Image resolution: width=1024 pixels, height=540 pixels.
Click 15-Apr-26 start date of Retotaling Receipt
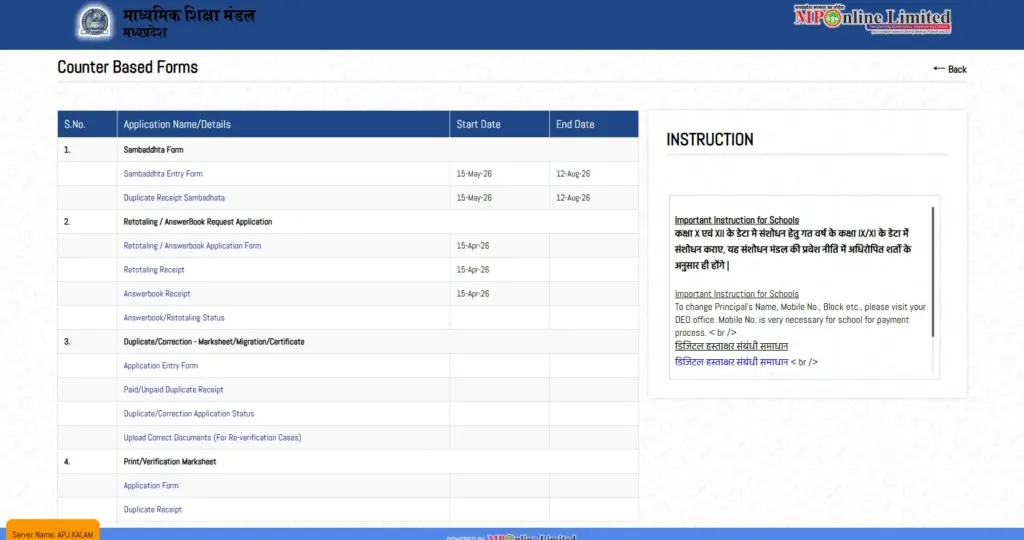click(473, 270)
